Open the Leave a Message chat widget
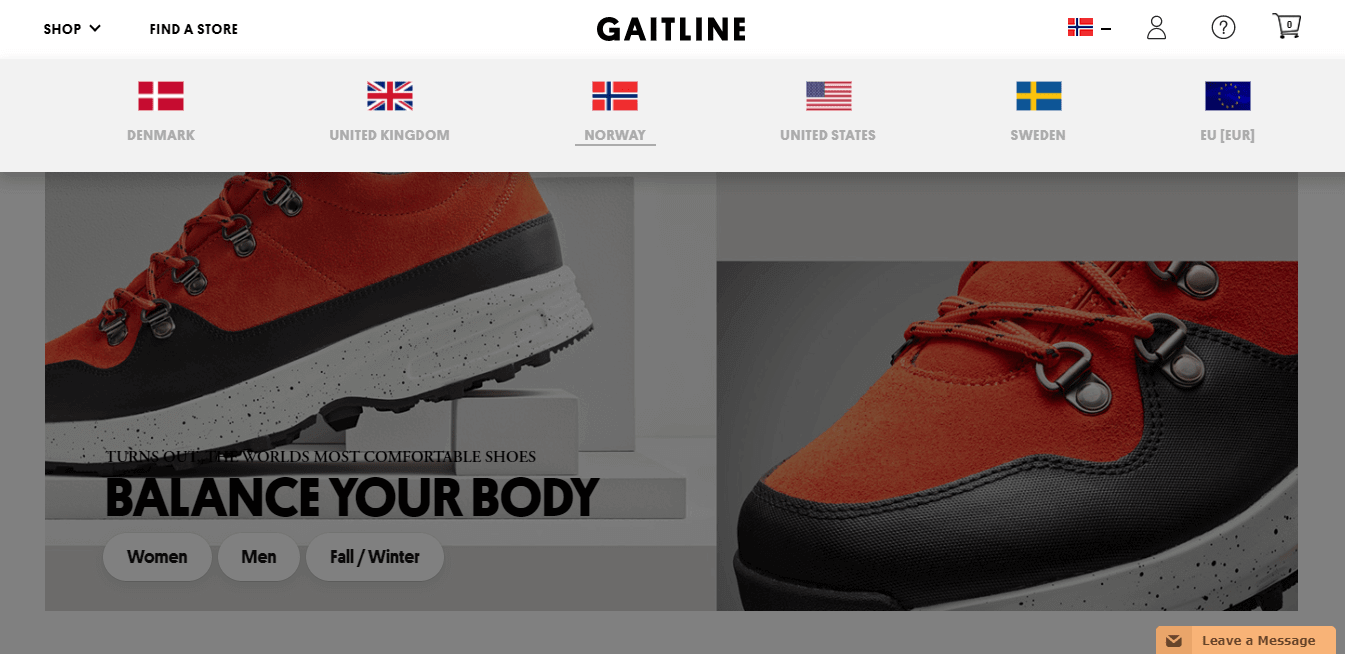 point(1246,640)
